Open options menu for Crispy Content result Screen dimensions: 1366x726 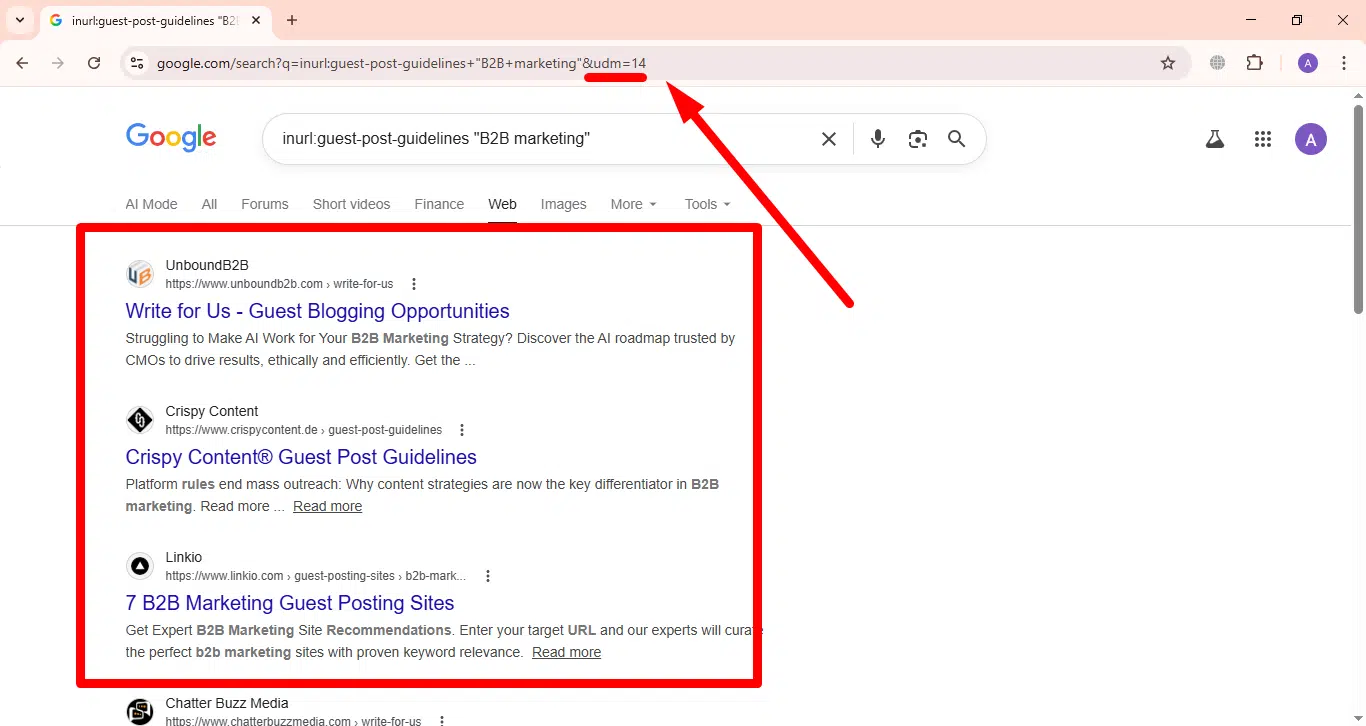462,430
